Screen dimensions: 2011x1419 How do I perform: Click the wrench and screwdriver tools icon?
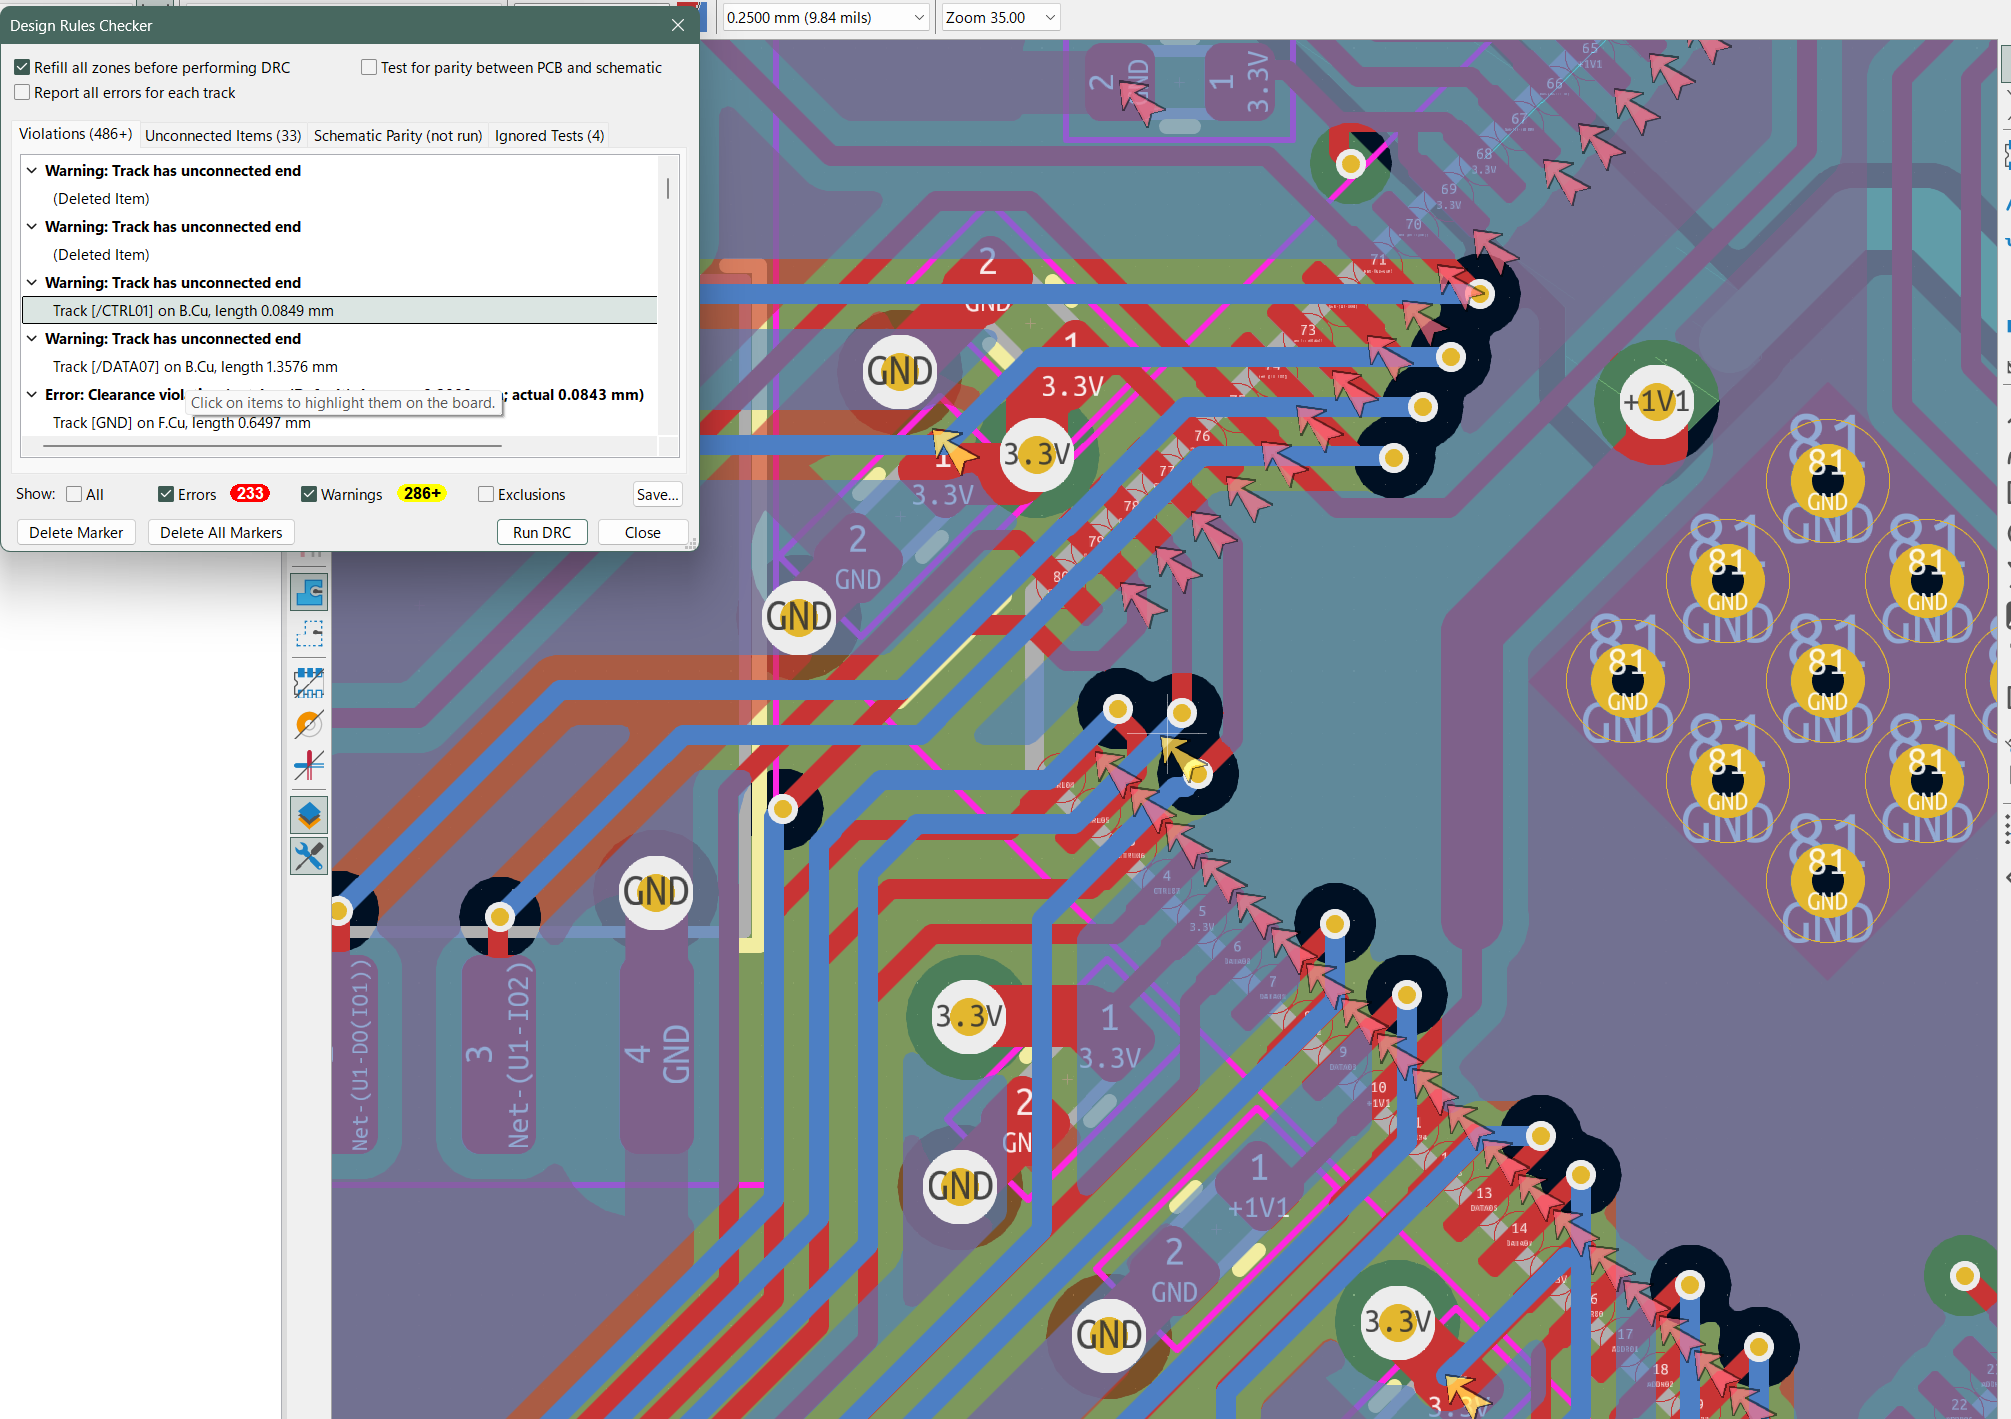[309, 856]
